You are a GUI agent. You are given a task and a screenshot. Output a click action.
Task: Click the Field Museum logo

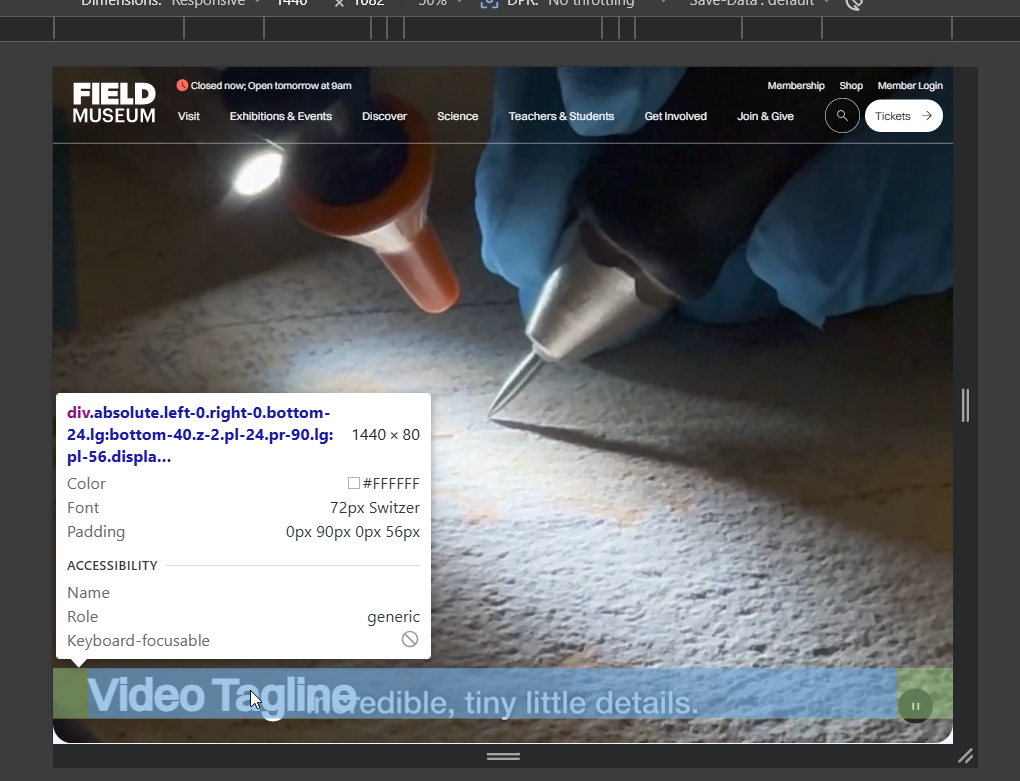coord(114,103)
